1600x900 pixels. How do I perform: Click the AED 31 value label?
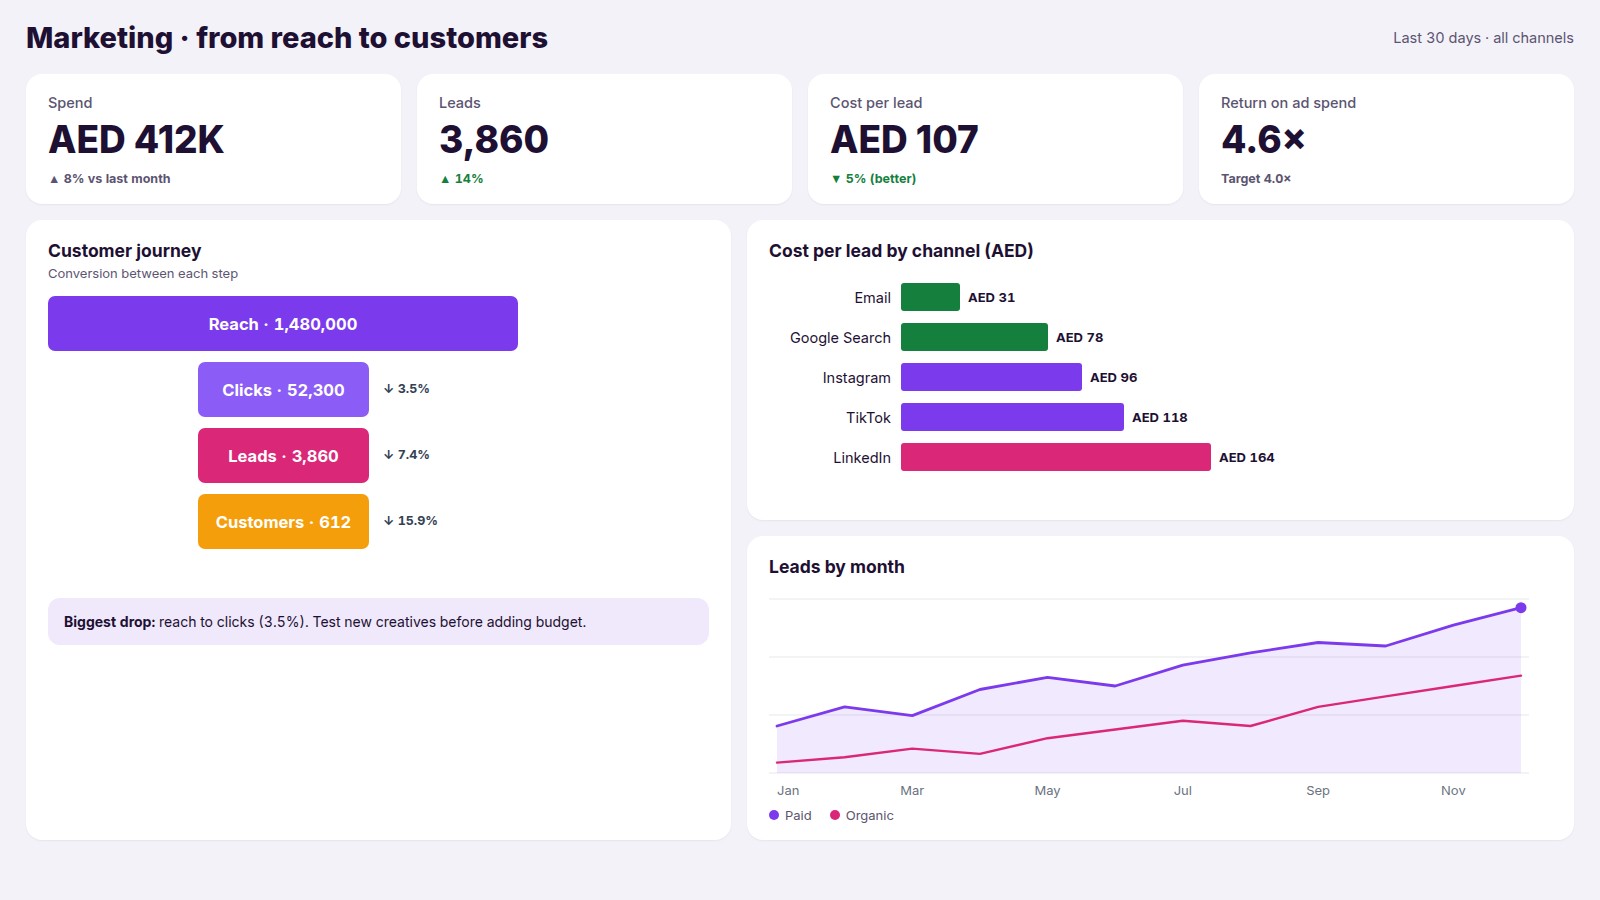pos(991,297)
